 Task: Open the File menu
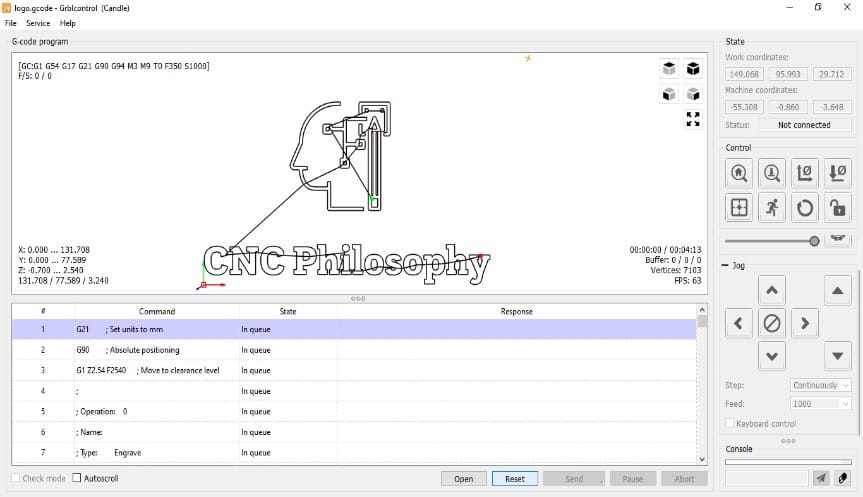click(x=10, y=23)
